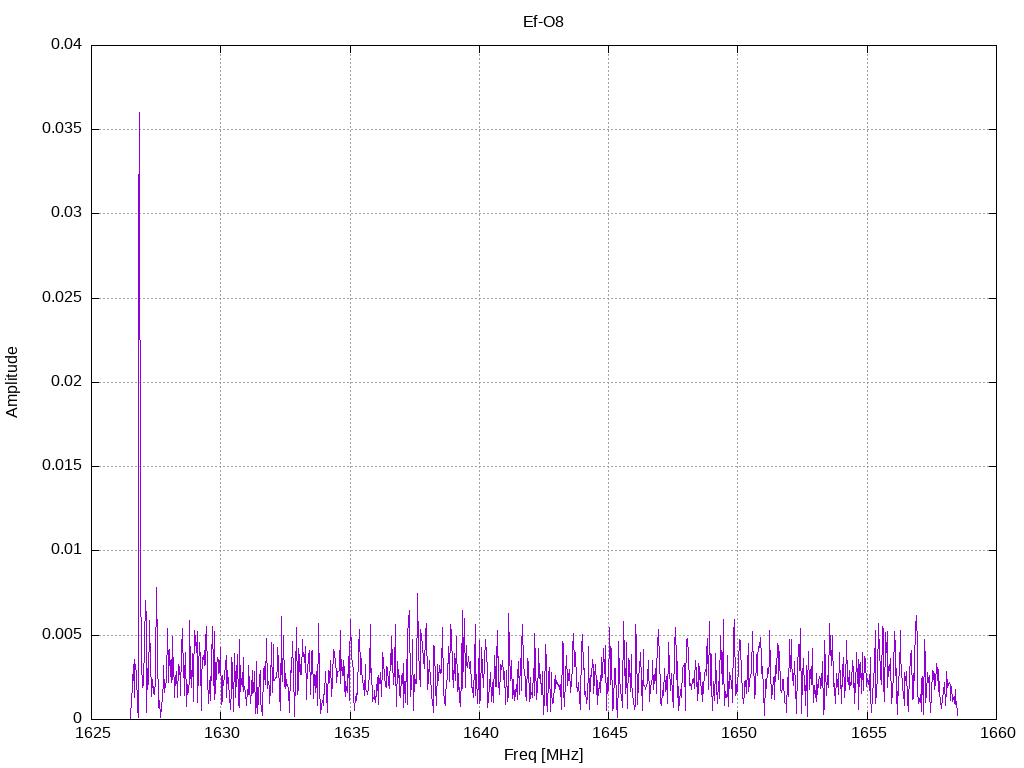Screen dimensions: 1024x768
Task: Click the 1640 x-axis tick label
Action: [x=479, y=733]
